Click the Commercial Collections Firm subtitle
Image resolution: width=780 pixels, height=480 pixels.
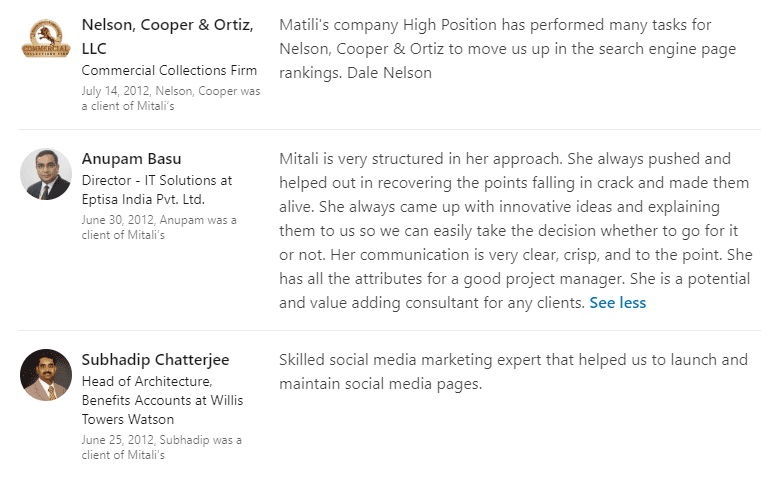click(169, 71)
